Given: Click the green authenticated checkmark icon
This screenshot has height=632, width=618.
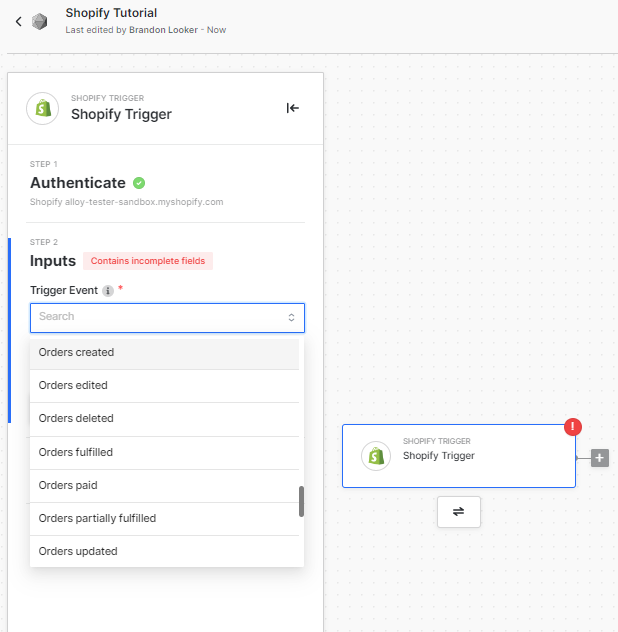Looking at the screenshot, I should (139, 183).
